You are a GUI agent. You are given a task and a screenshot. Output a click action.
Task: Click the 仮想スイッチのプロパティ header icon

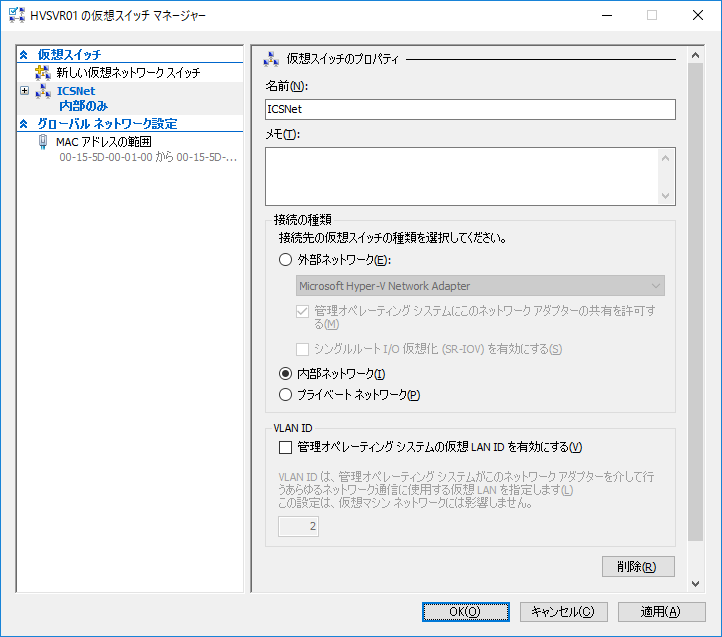(x=271, y=59)
